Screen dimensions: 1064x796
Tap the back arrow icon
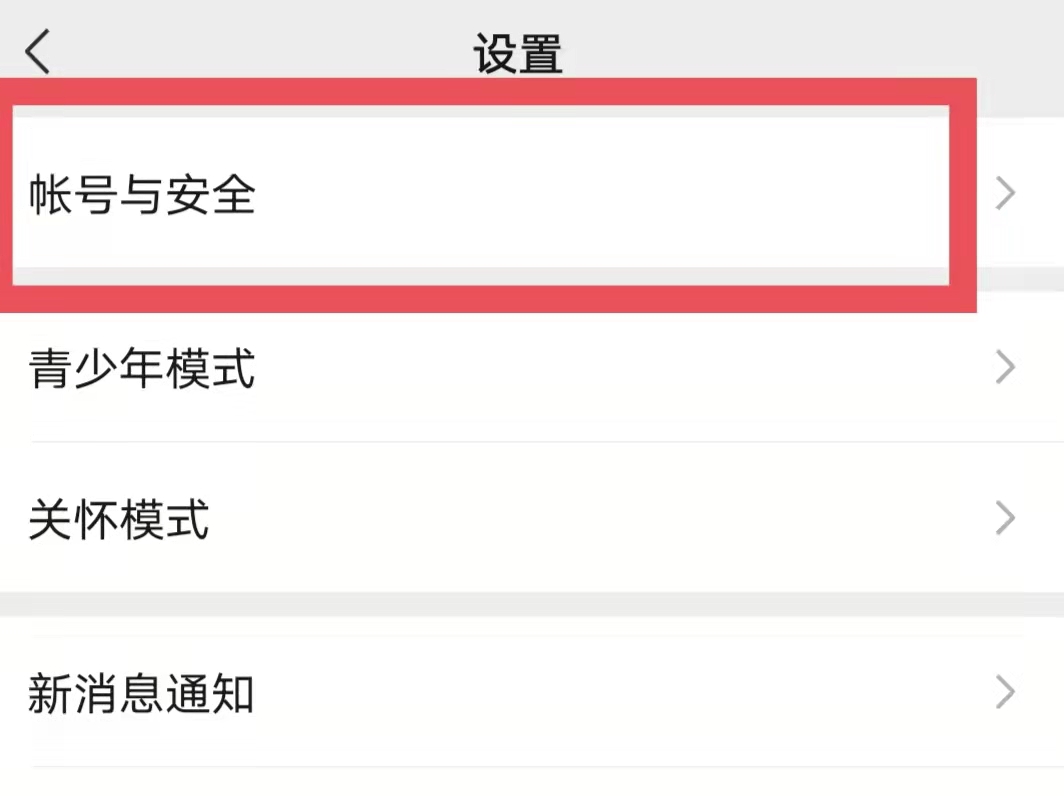click(38, 52)
